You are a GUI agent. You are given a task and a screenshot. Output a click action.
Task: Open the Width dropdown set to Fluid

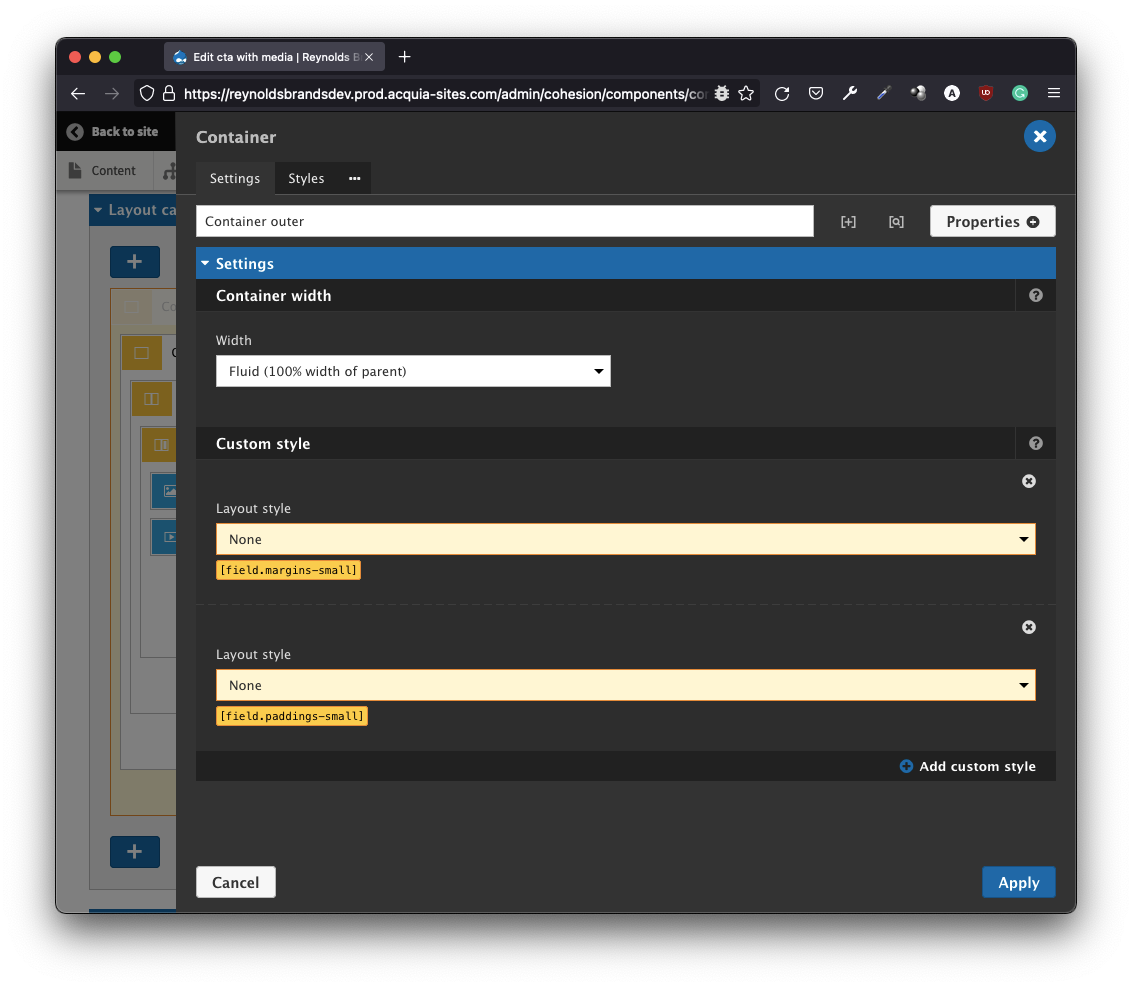[413, 371]
